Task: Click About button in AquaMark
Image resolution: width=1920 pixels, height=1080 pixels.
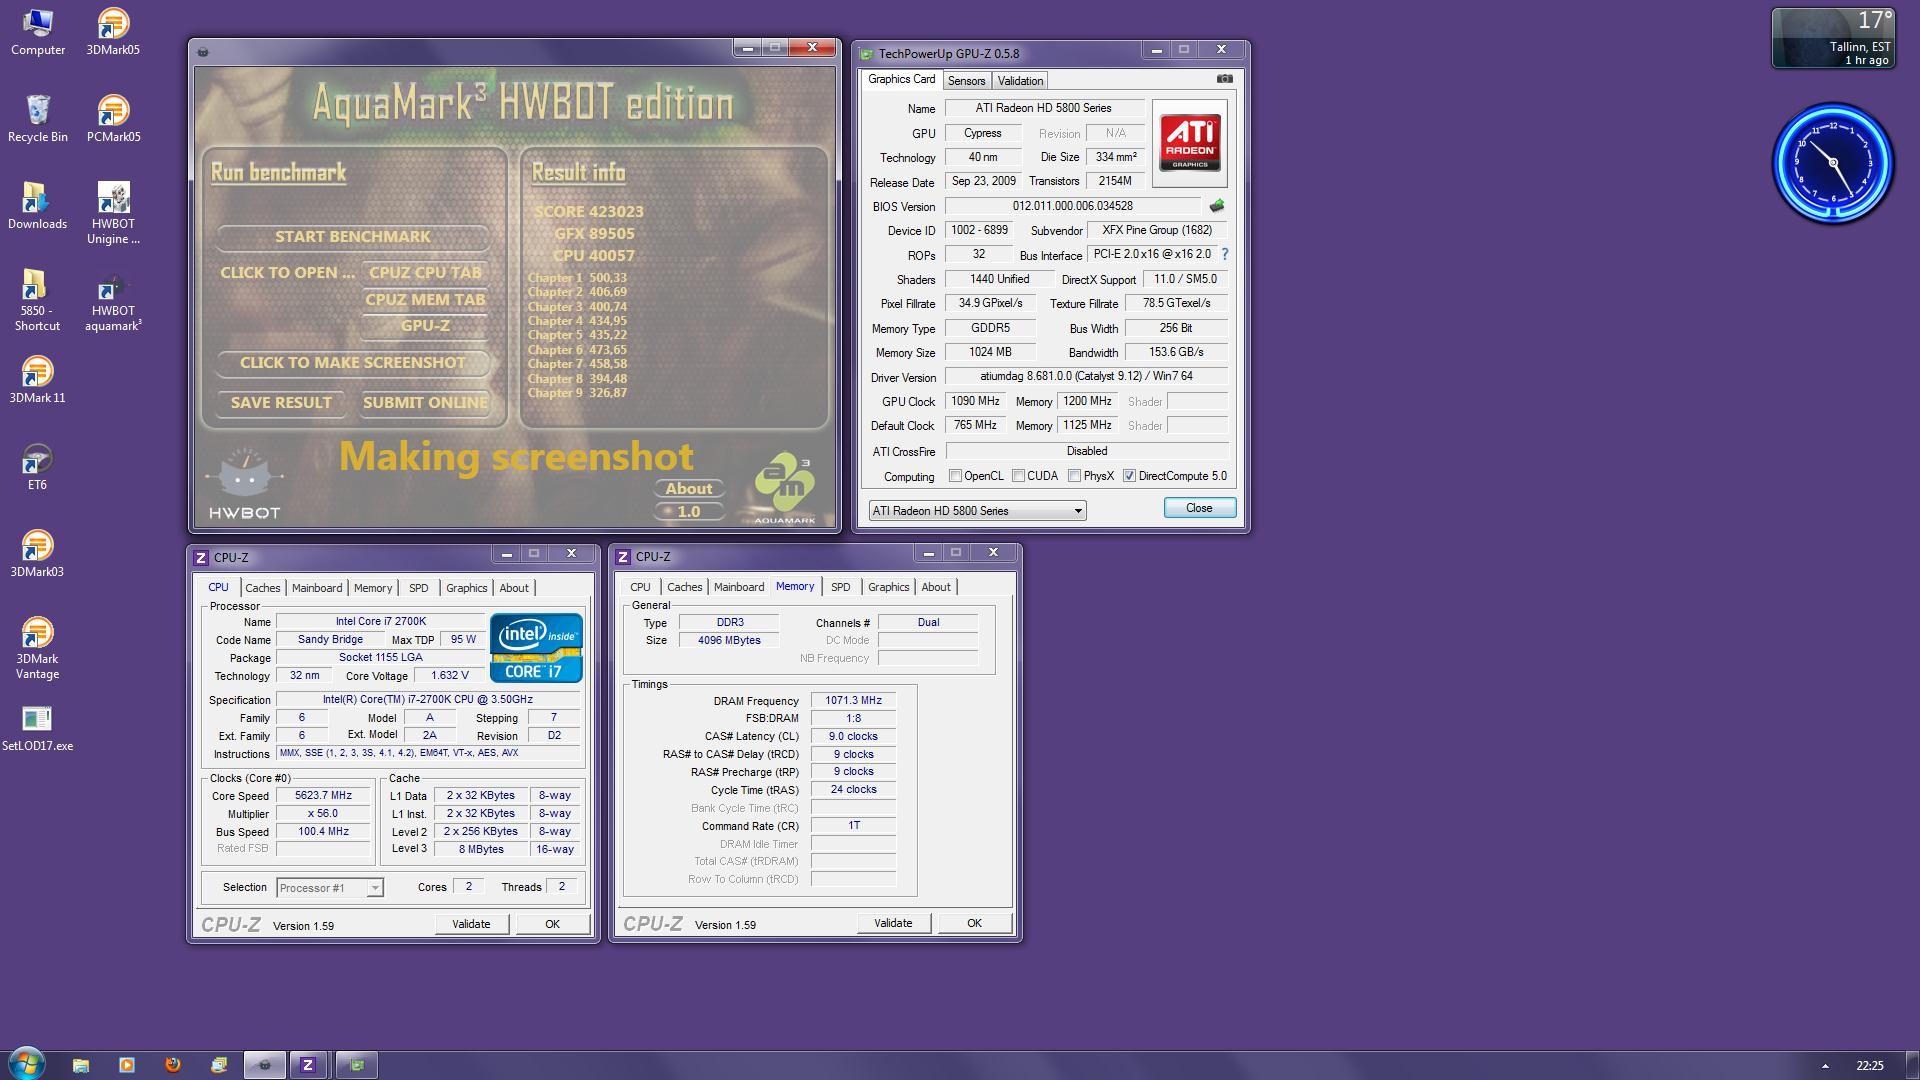Action: click(x=689, y=489)
